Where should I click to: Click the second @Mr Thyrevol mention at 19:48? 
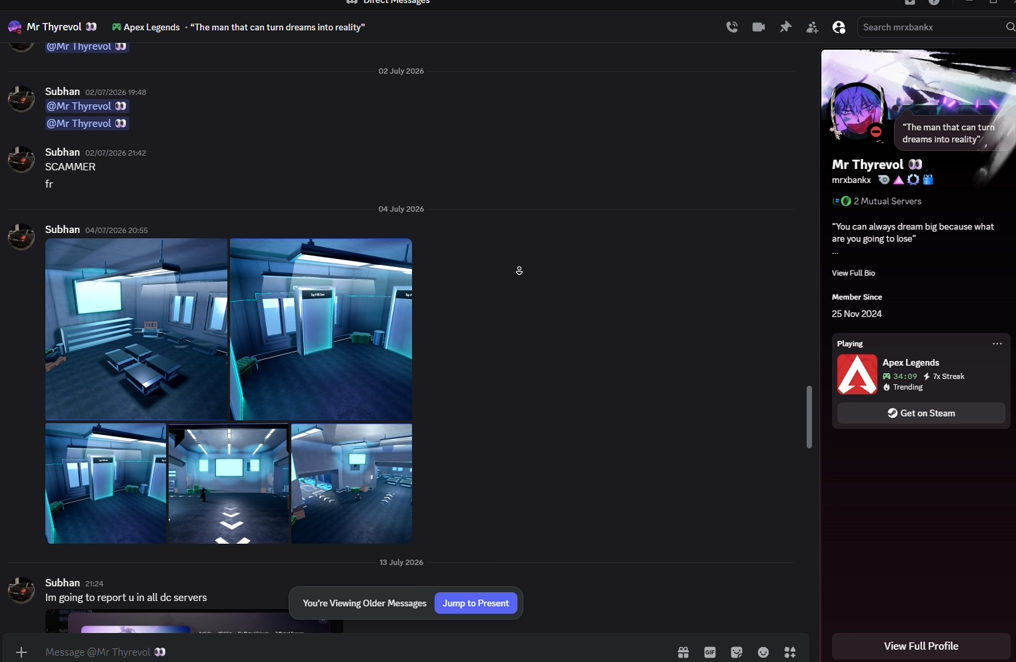(x=87, y=124)
